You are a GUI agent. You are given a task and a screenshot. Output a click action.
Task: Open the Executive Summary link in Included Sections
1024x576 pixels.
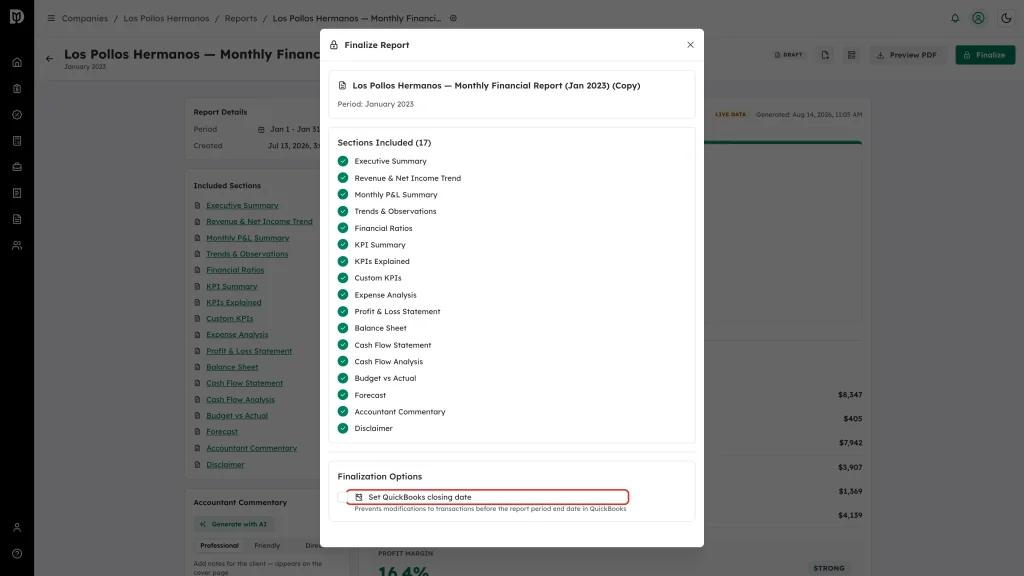coord(242,205)
